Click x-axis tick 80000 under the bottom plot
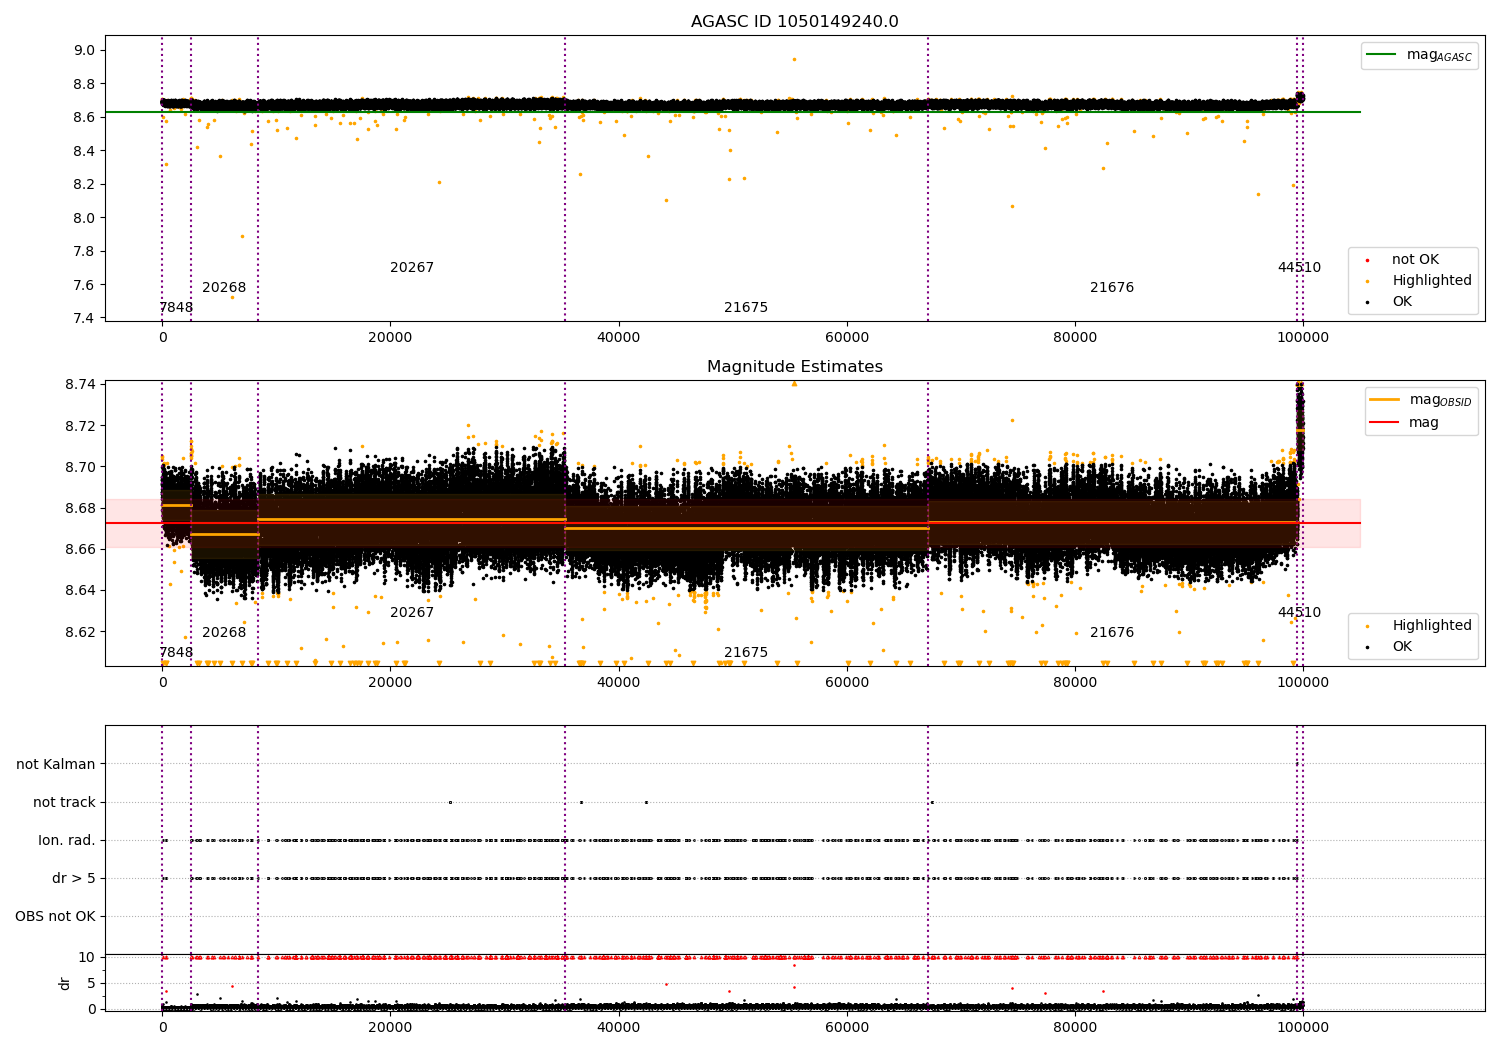 point(1074,1027)
